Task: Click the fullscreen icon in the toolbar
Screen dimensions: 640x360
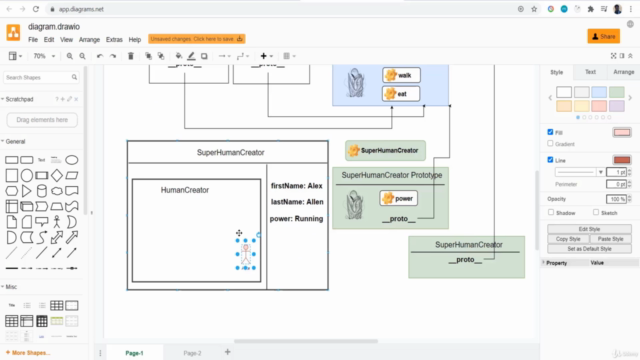Action: click(x=613, y=56)
